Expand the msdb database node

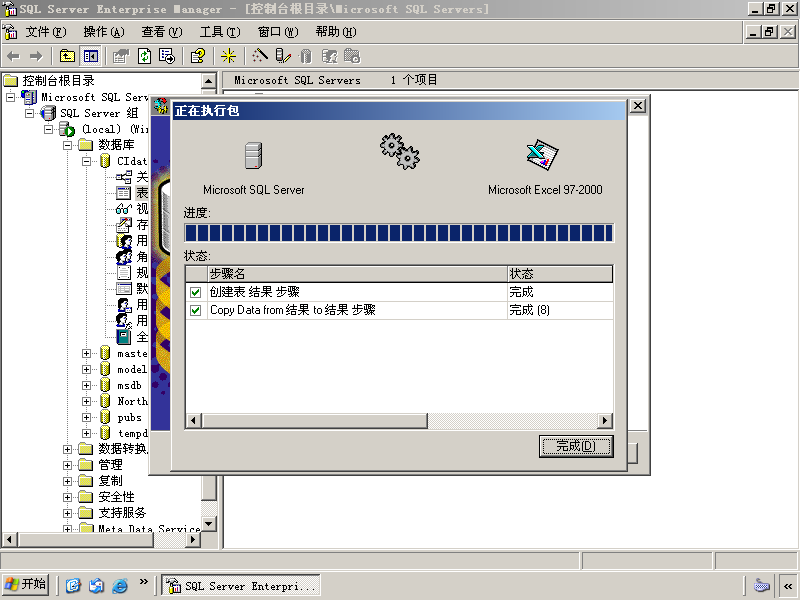(x=87, y=385)
